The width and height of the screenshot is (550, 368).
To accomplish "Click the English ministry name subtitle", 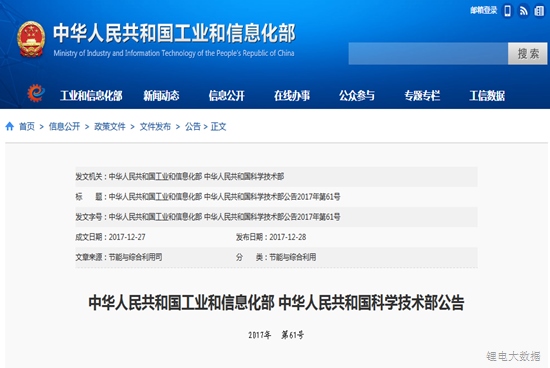I will point(174,53).
